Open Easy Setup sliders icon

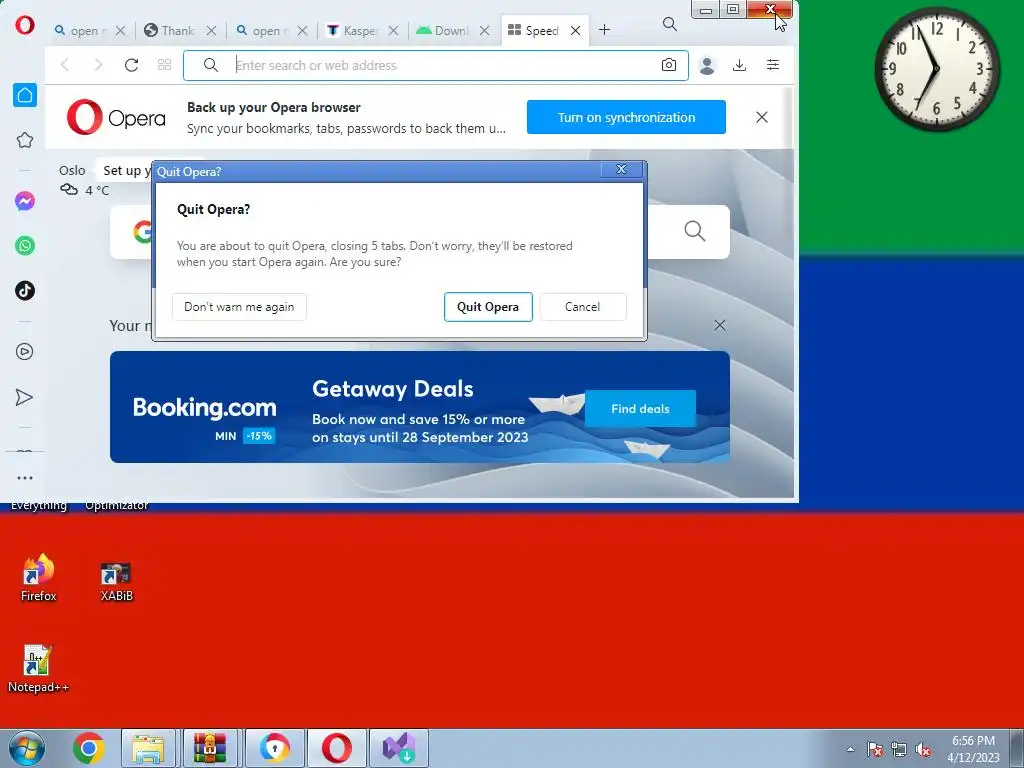pos(773,65)
